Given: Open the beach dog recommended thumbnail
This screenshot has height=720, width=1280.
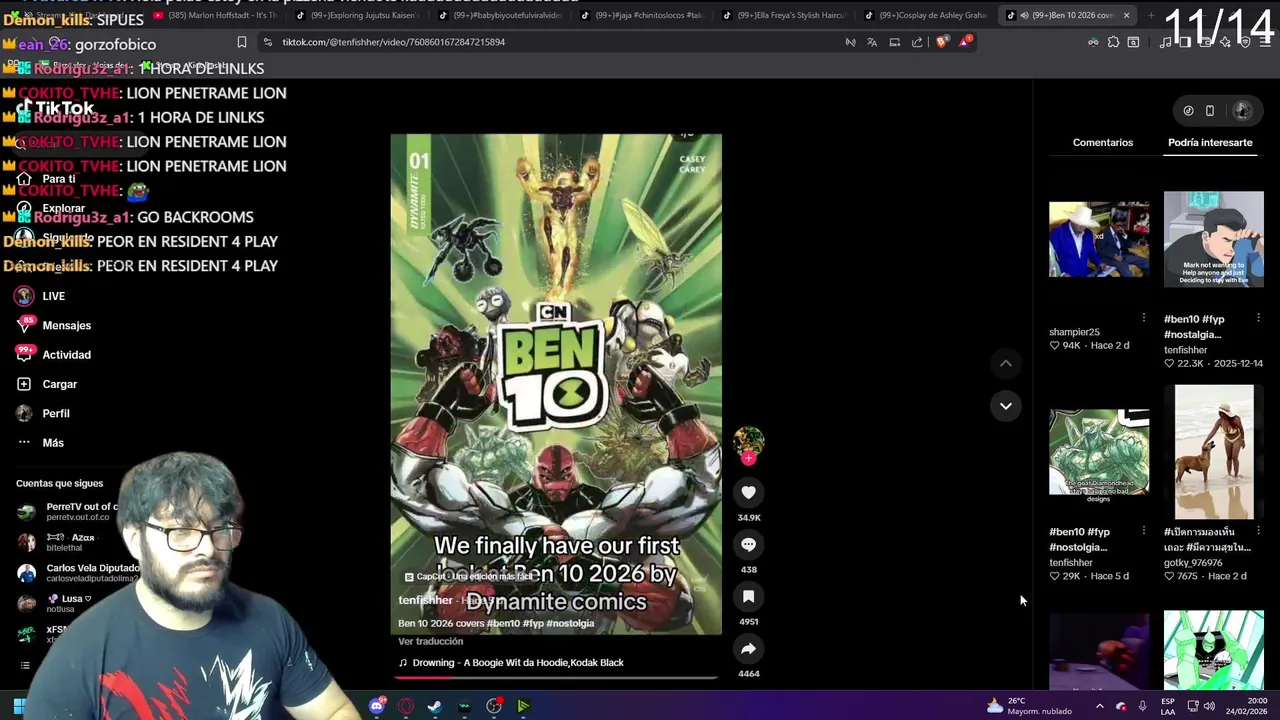Looking at the screenshot, I should pyautogui.click(x=1213, y=452).
